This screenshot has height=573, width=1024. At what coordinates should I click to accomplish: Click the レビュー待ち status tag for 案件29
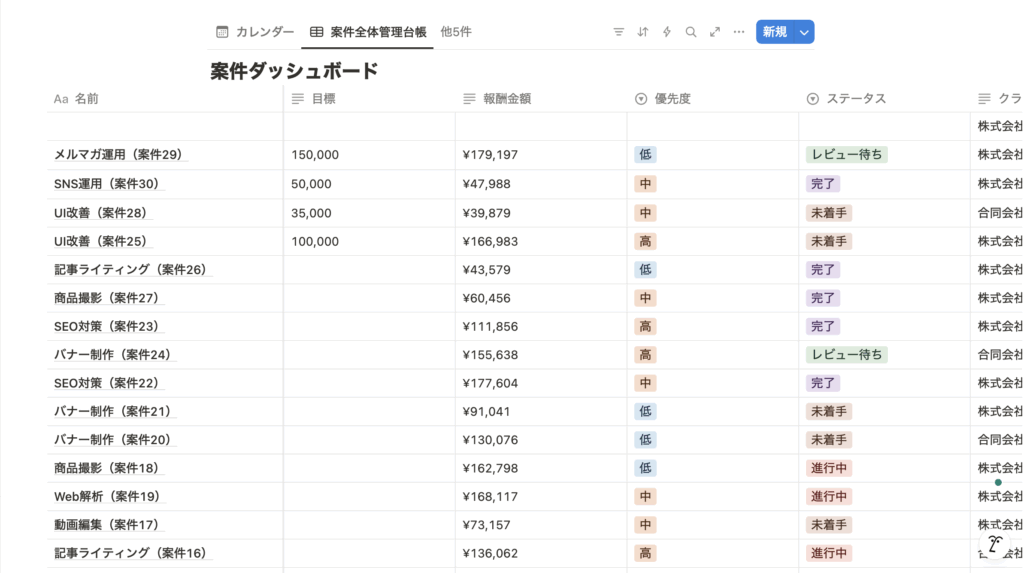pos(846,155)
